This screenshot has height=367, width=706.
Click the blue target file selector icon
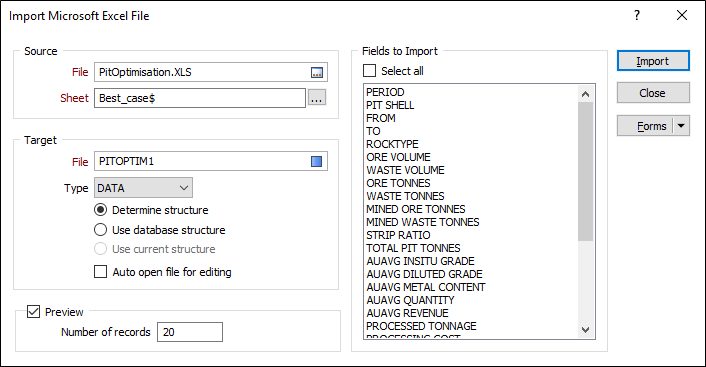coord(317,161)
